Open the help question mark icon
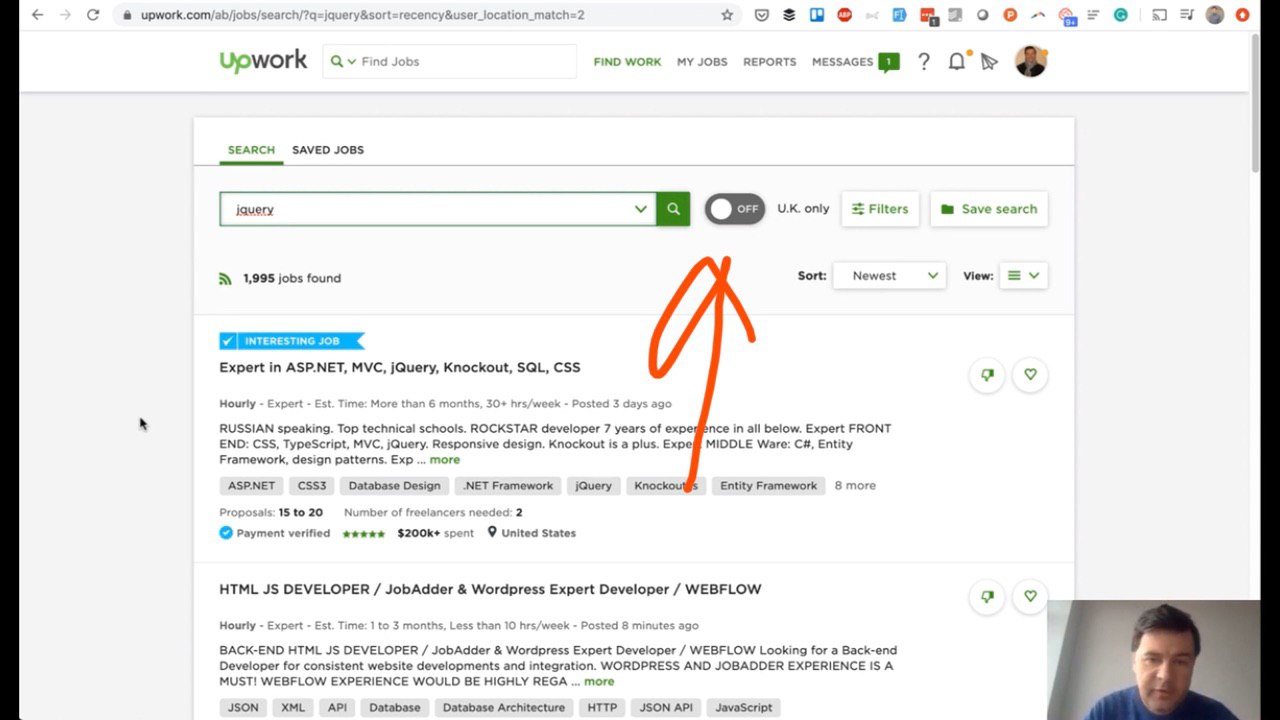The image size is (1280, 720). (924, 61)
